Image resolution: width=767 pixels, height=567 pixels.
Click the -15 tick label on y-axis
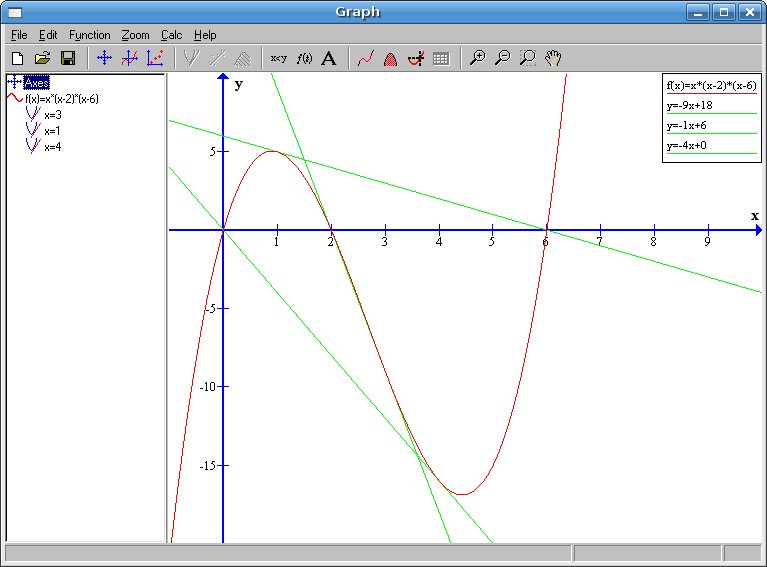[x=208, y=466]
